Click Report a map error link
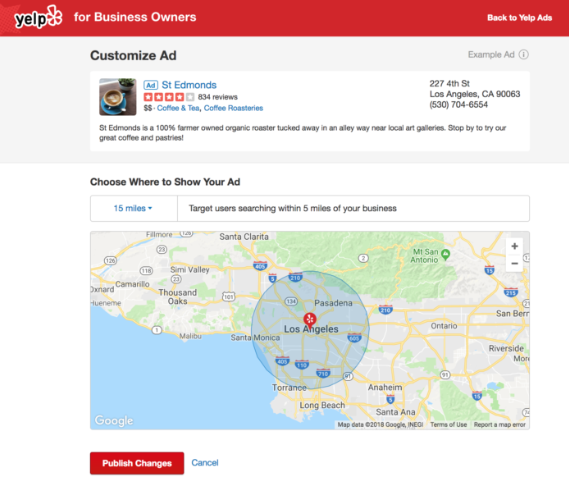 tap(500, 425)
